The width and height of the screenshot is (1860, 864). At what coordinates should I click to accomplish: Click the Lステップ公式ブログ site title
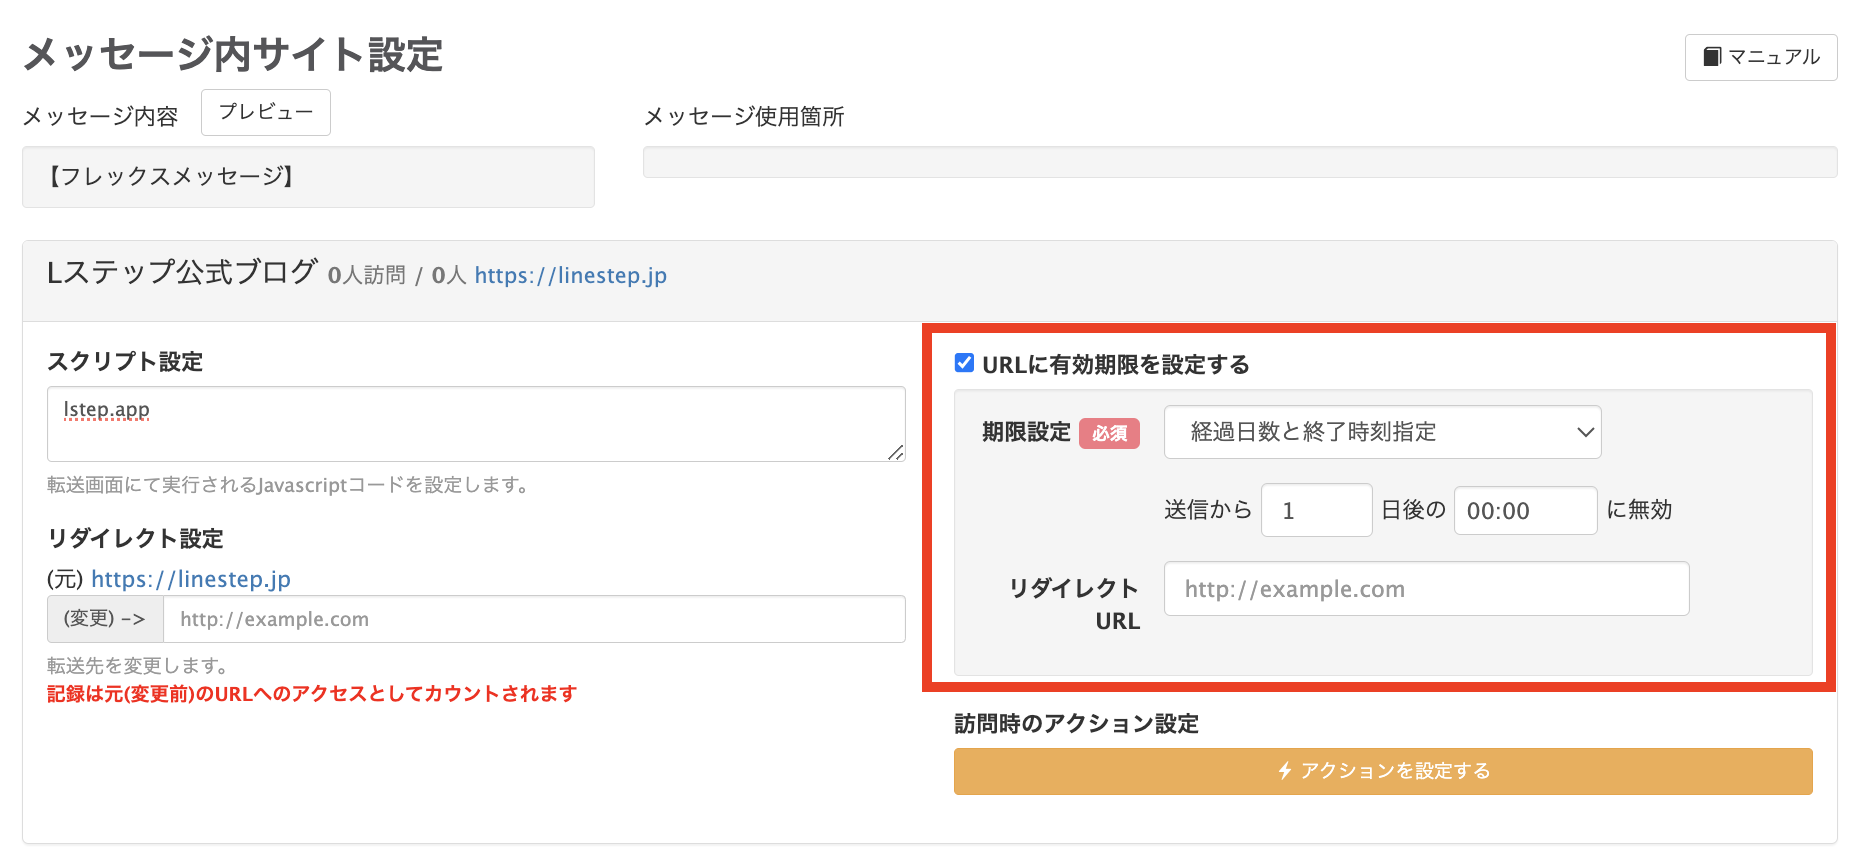click(182, 272)
